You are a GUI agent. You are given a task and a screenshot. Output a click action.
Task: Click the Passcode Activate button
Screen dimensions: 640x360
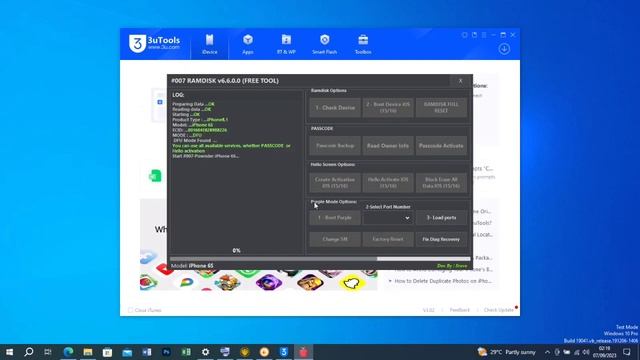click(441, 146)
